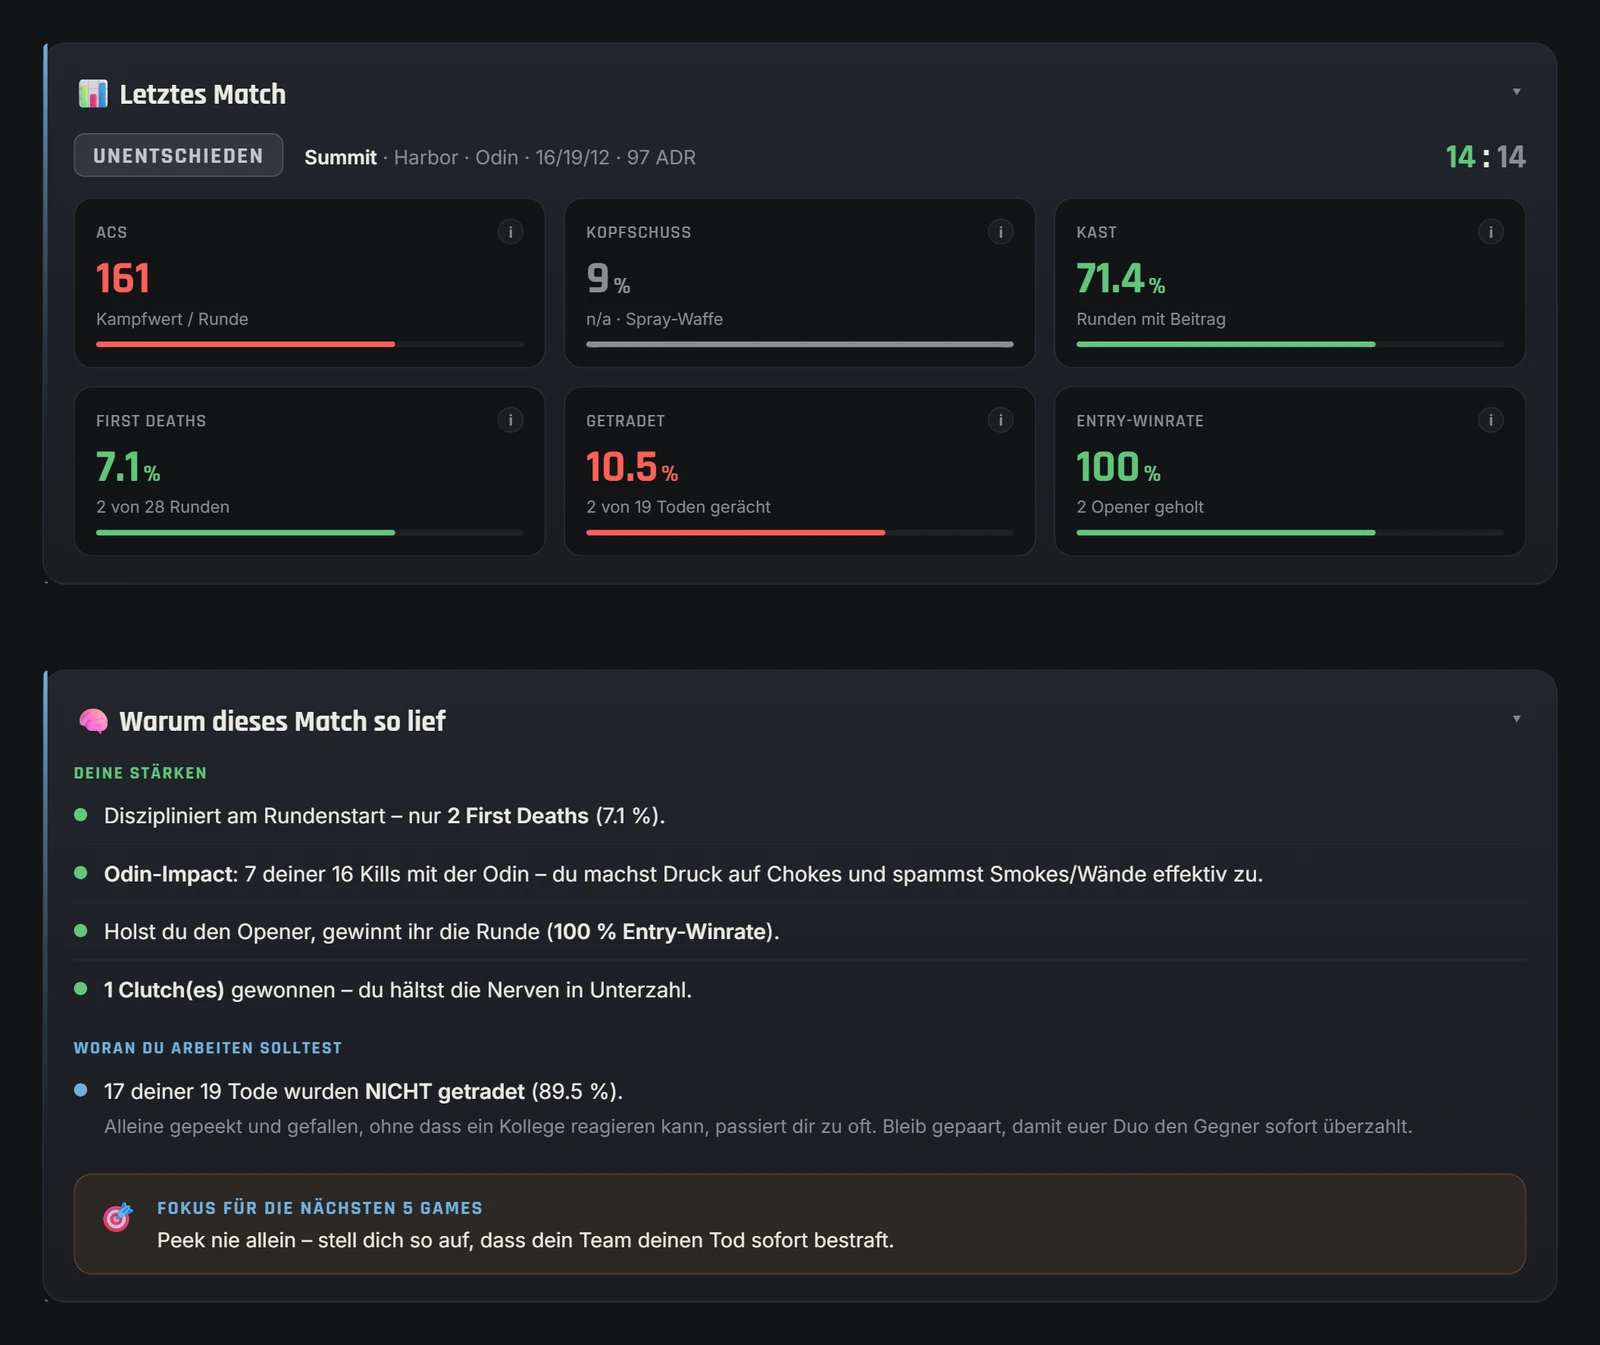This screenshot has width=1600, height=1345.
Task: Click the 'Holst du den Opener' line
Action: (441, 932)
